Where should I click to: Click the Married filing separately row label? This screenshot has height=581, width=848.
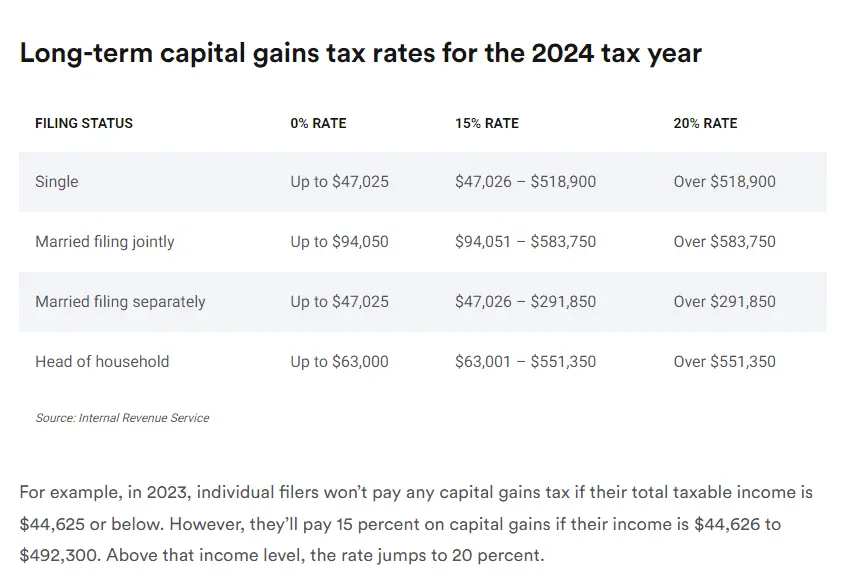click(120, 302)
